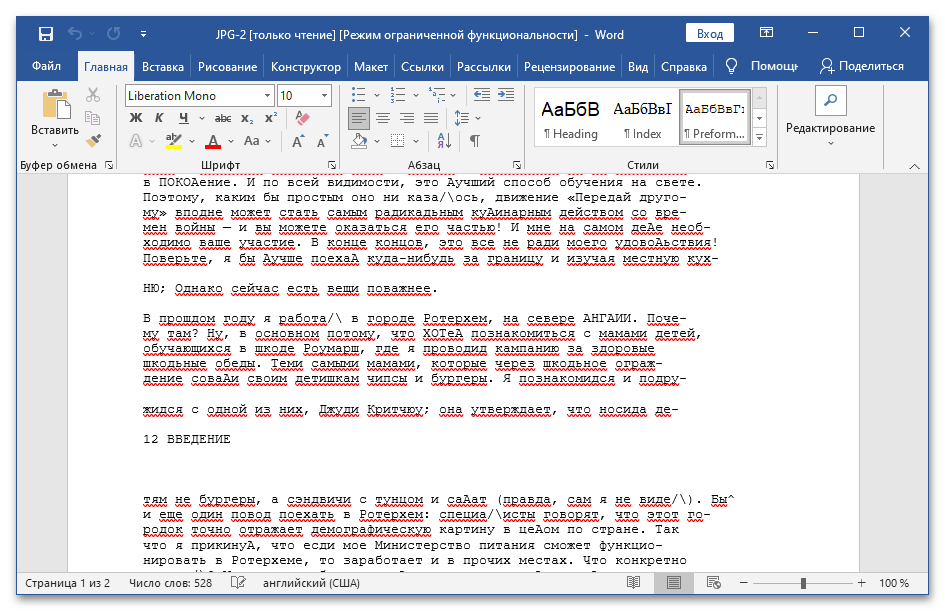The image size is (945, 611).
Task: Decrease the font size with the small A
Action: (322, 141)
